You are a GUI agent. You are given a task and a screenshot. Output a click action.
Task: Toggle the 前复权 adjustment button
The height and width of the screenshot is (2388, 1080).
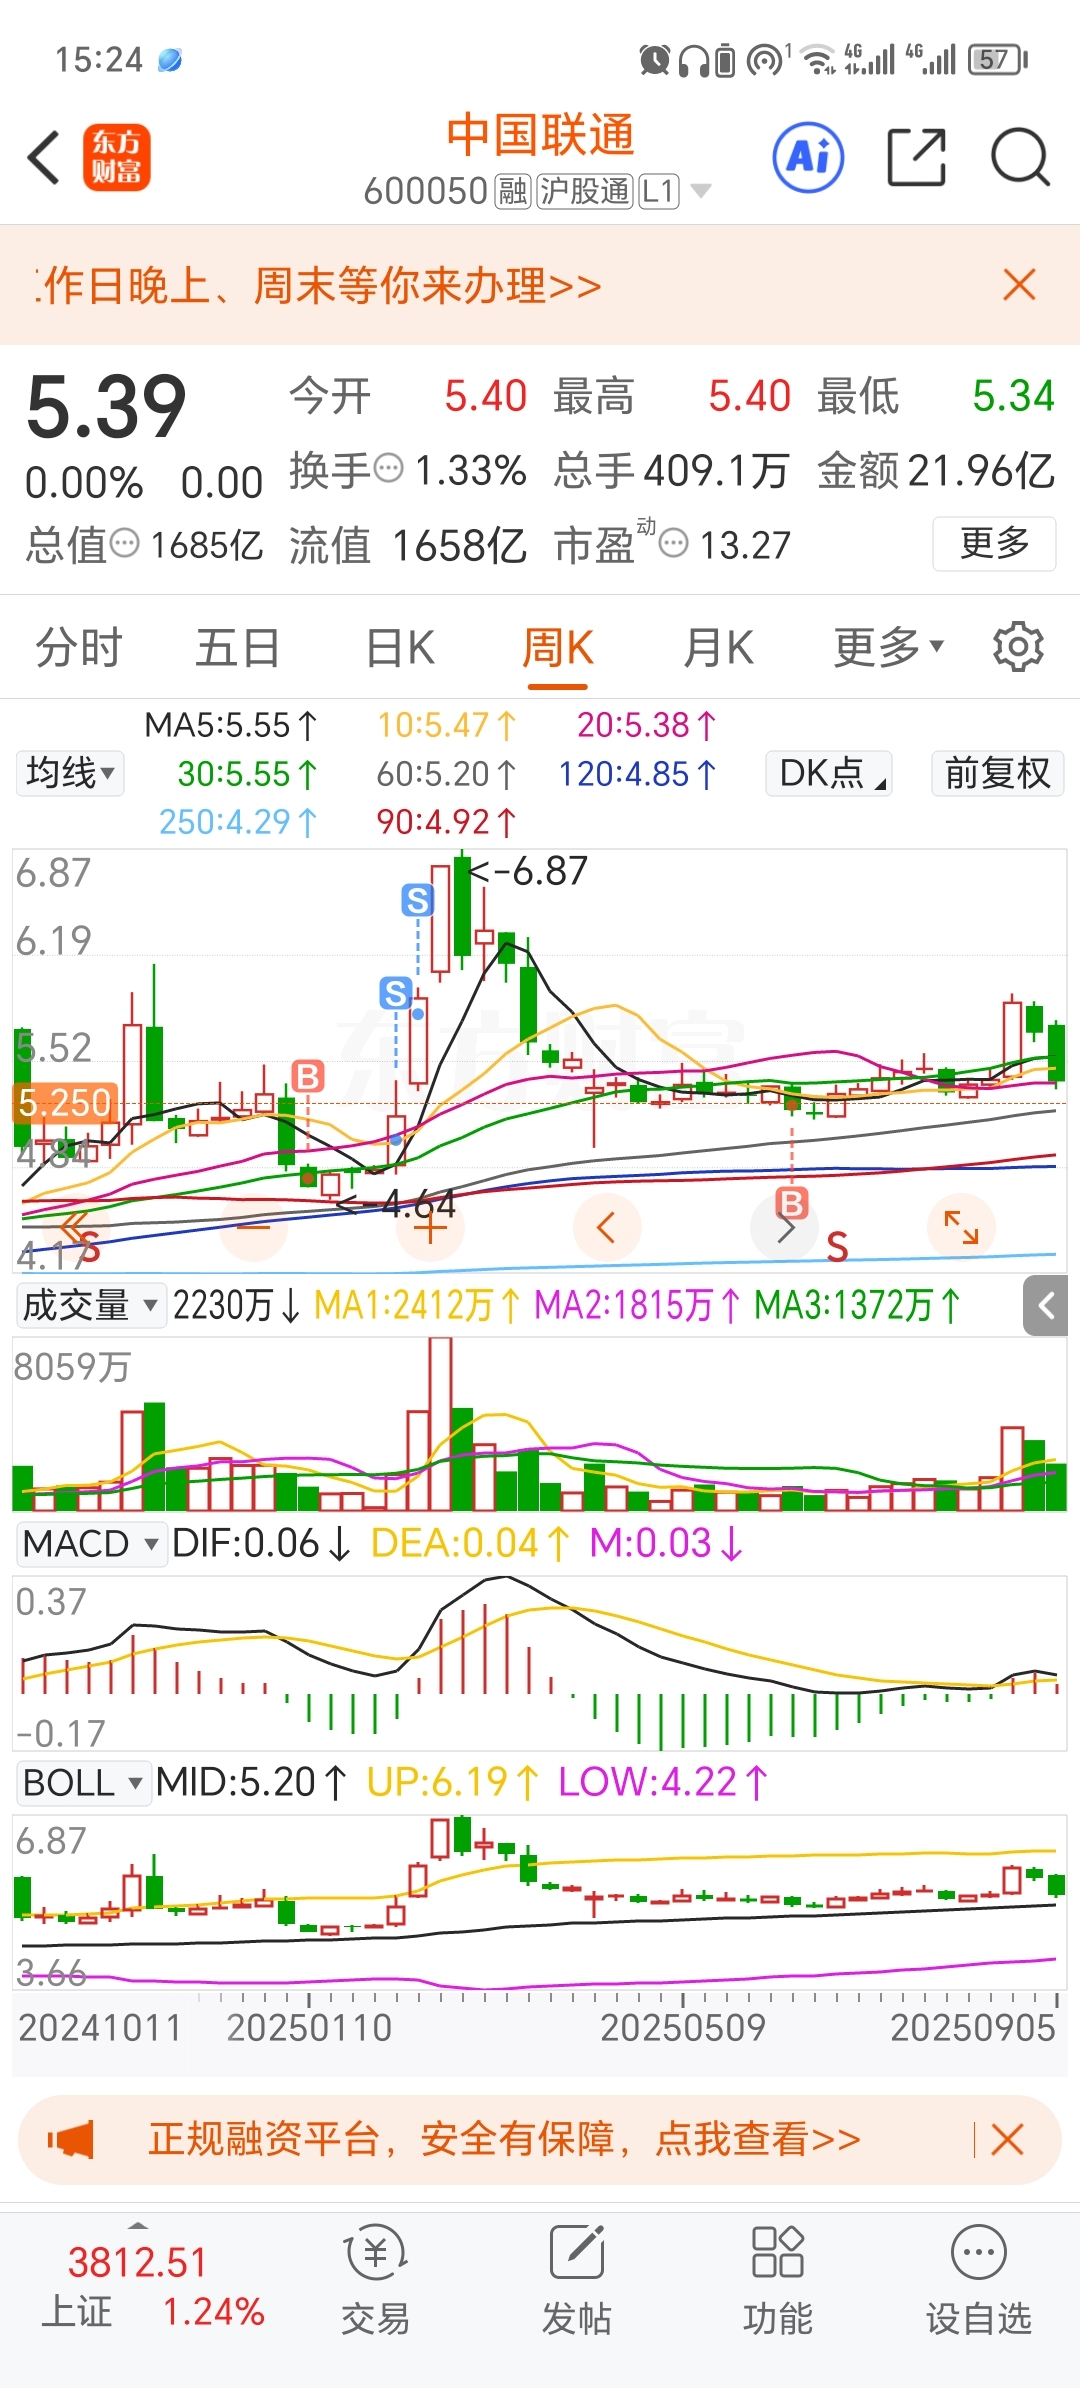pyautogui.click(x=997, y=773)
